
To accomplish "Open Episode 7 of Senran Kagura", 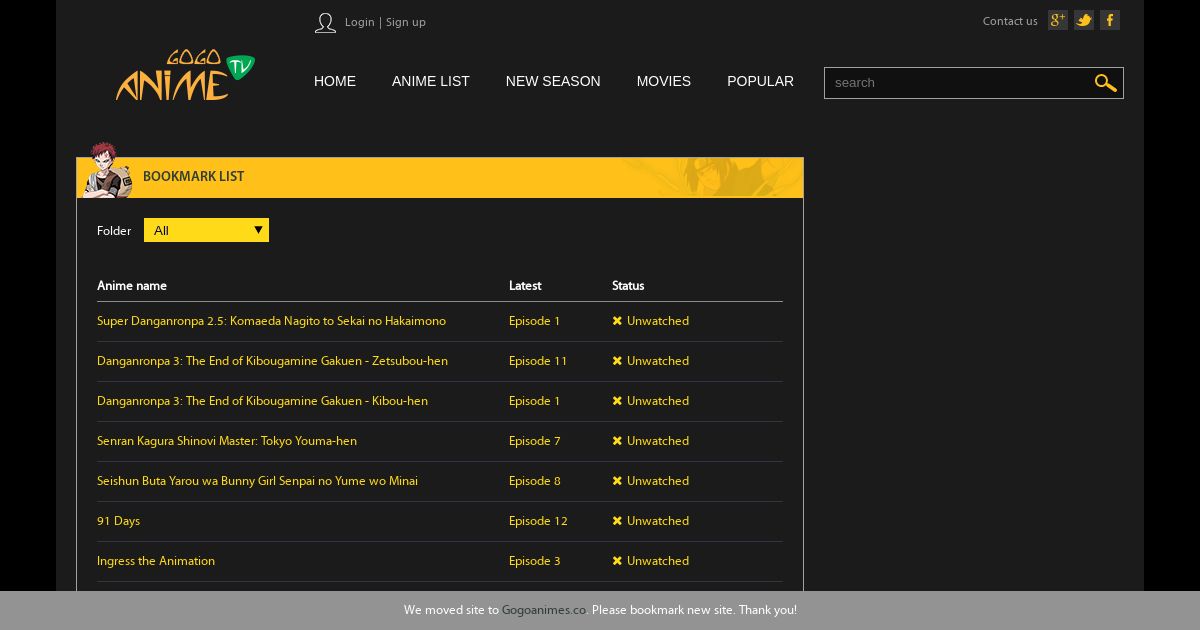I will click(534, 441).
